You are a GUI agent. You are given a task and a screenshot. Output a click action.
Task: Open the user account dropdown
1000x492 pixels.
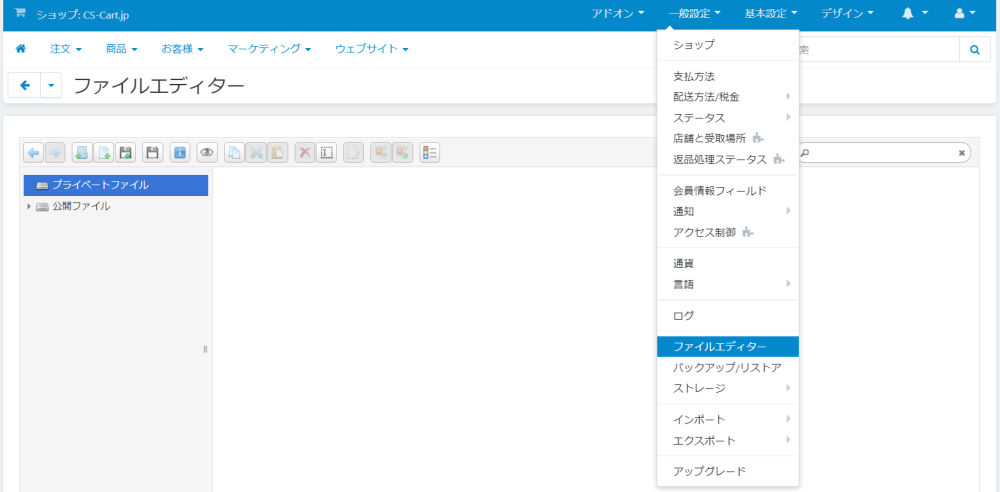965,13
